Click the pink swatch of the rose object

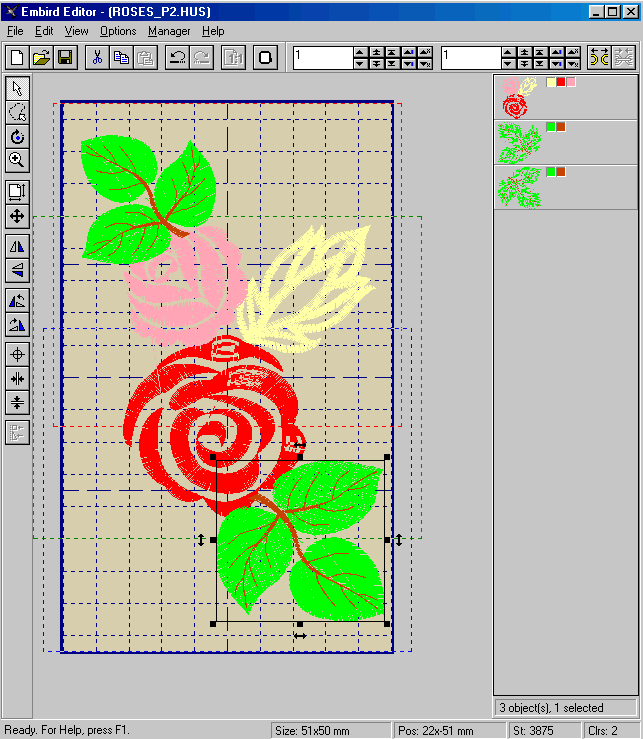[x=570, y=82]
